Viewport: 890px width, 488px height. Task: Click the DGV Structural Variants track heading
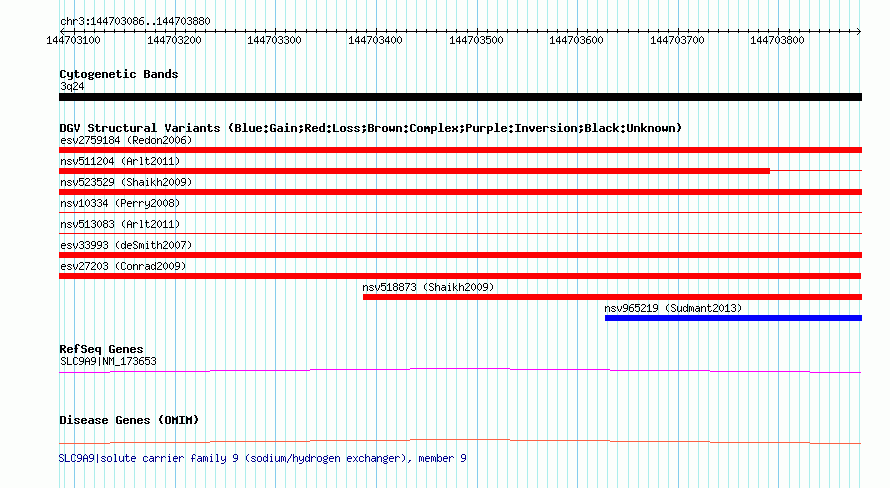click(371, 128)
